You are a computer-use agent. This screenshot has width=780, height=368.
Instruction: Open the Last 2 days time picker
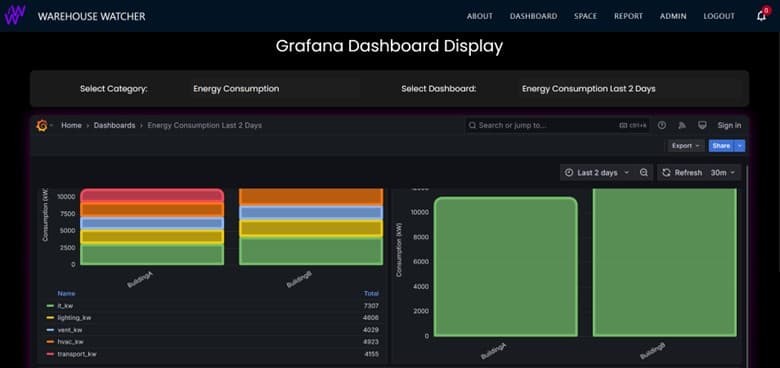(597, 173)
